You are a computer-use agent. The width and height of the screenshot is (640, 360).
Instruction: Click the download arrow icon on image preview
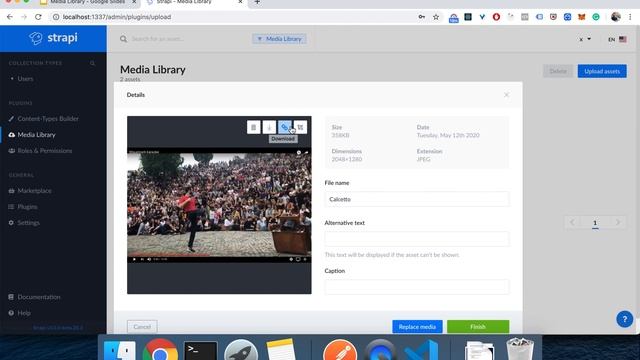269,127
